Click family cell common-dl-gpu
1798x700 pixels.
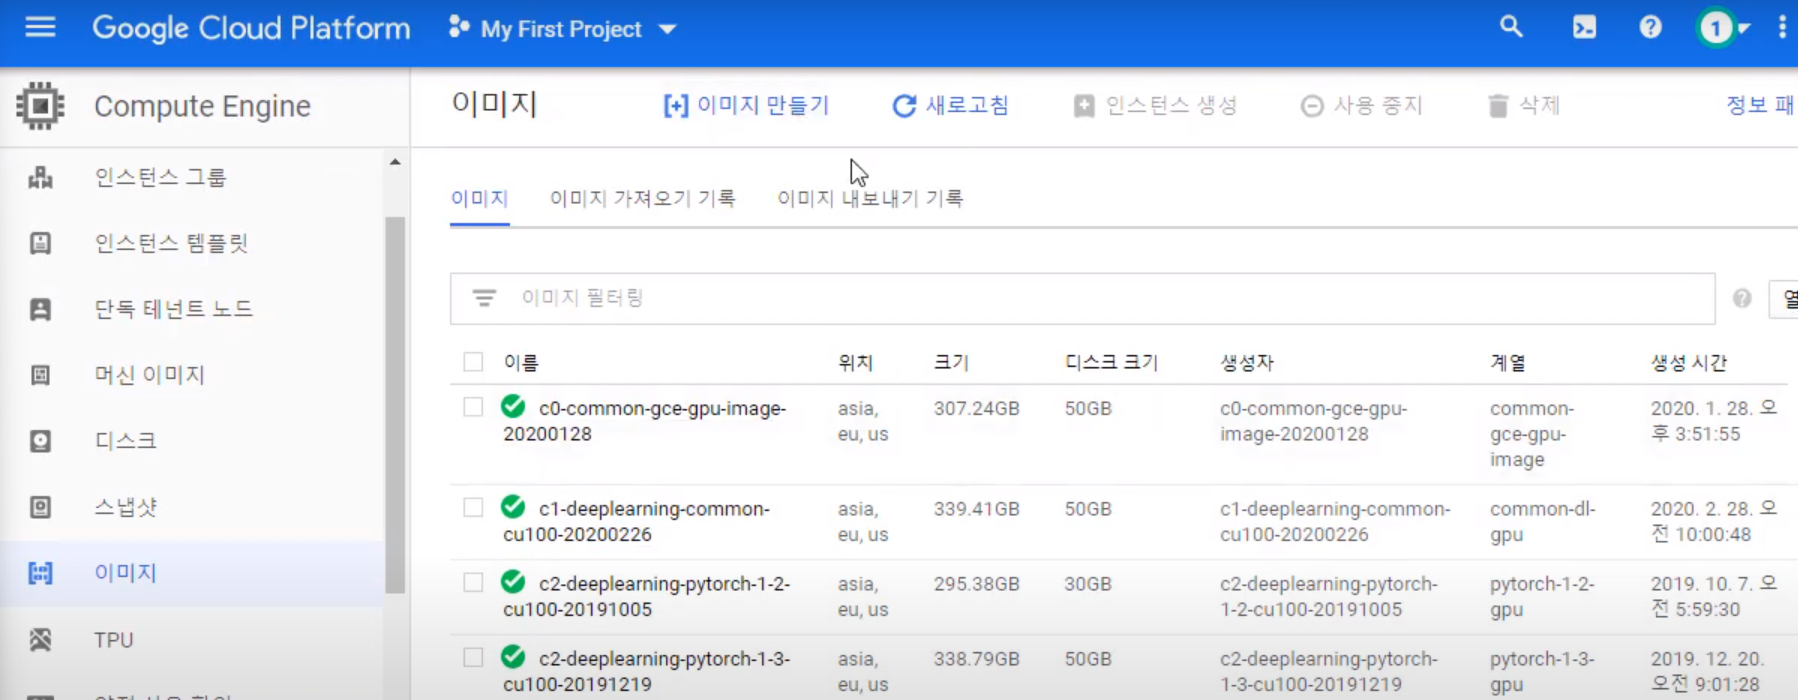[x=1542, y=521]
